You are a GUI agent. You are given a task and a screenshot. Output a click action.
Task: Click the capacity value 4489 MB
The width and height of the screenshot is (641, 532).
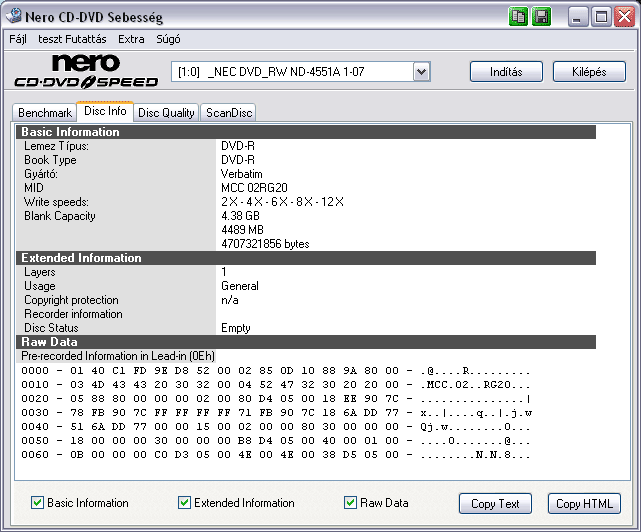242,230
